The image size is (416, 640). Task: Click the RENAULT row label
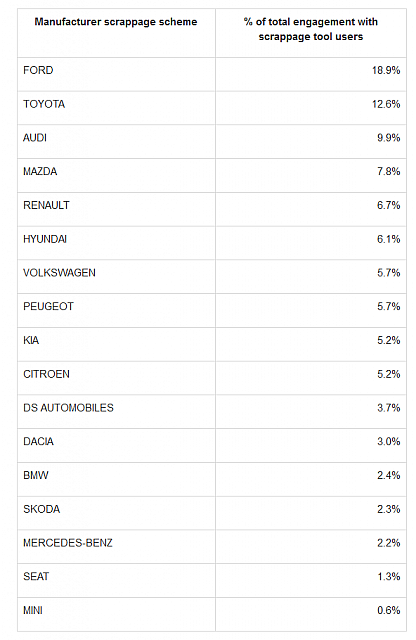point(47,205)
